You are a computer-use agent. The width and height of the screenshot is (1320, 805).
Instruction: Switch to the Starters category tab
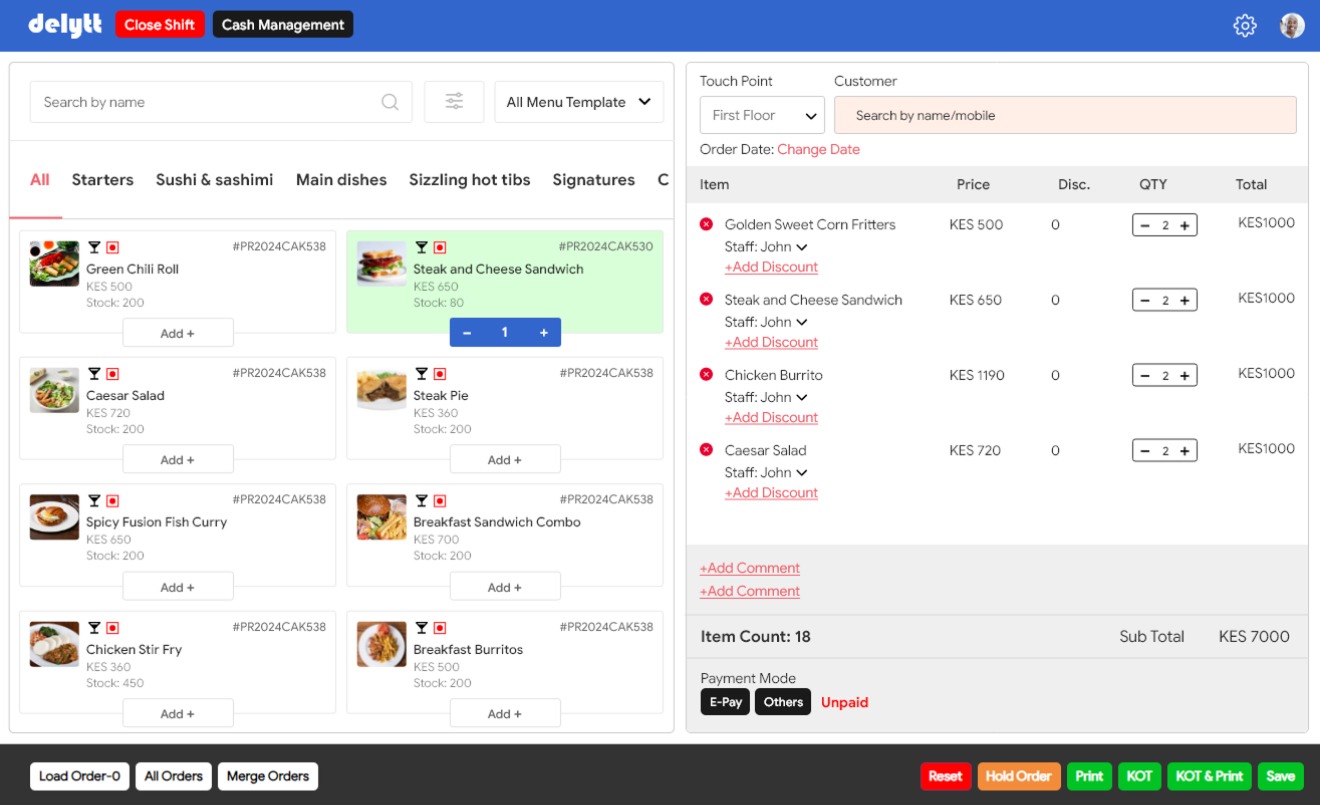point(102,180)
